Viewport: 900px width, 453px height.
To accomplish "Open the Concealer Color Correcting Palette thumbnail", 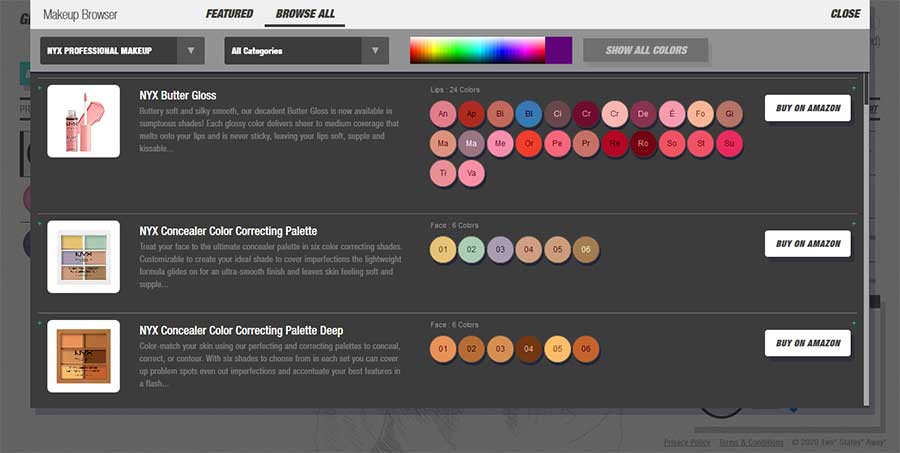I will (83, 257).
